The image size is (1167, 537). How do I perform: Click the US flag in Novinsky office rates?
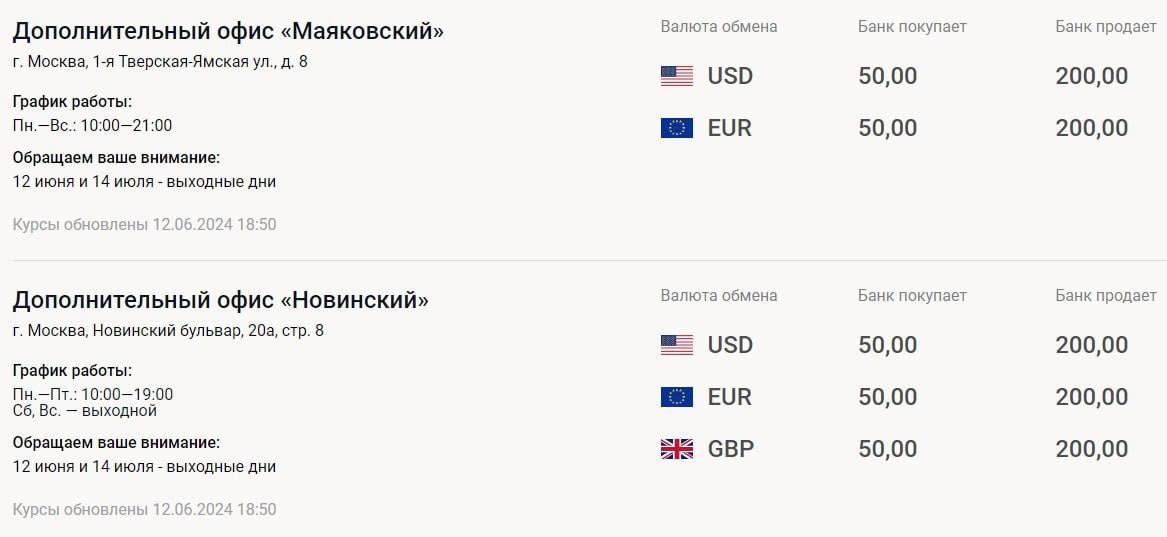(677, 345)
